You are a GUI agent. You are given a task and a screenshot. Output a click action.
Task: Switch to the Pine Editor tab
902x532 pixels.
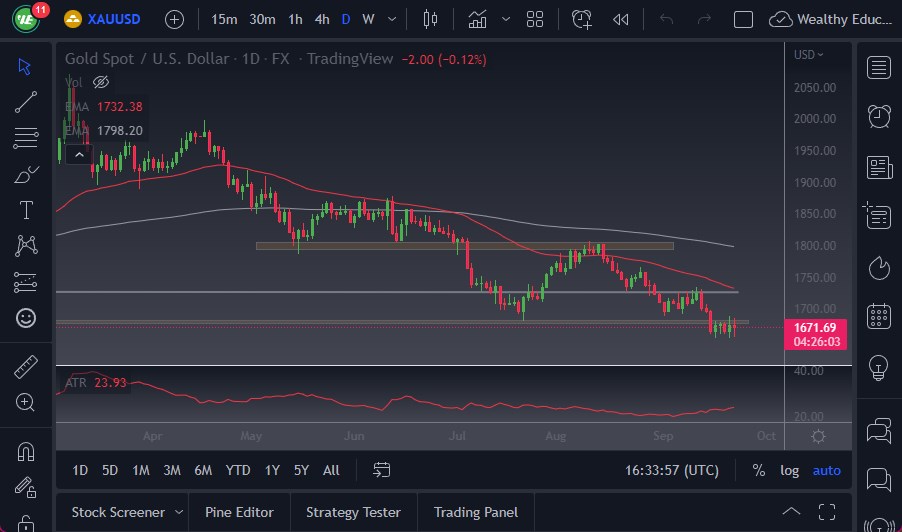point(239,512)
